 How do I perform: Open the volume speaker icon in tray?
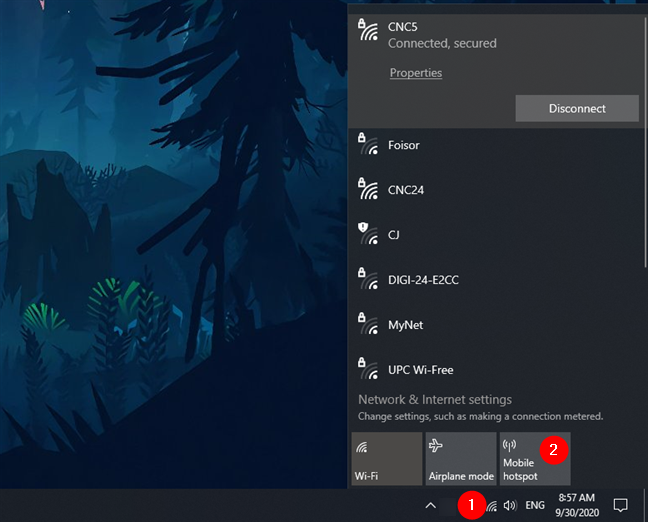coord(510,505)
